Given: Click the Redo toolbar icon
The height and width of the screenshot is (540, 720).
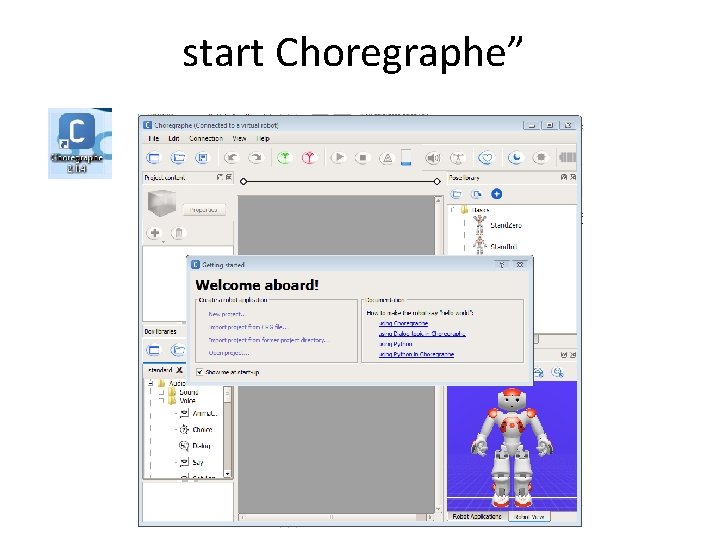Looking at the screenshot, I should 256,158.
